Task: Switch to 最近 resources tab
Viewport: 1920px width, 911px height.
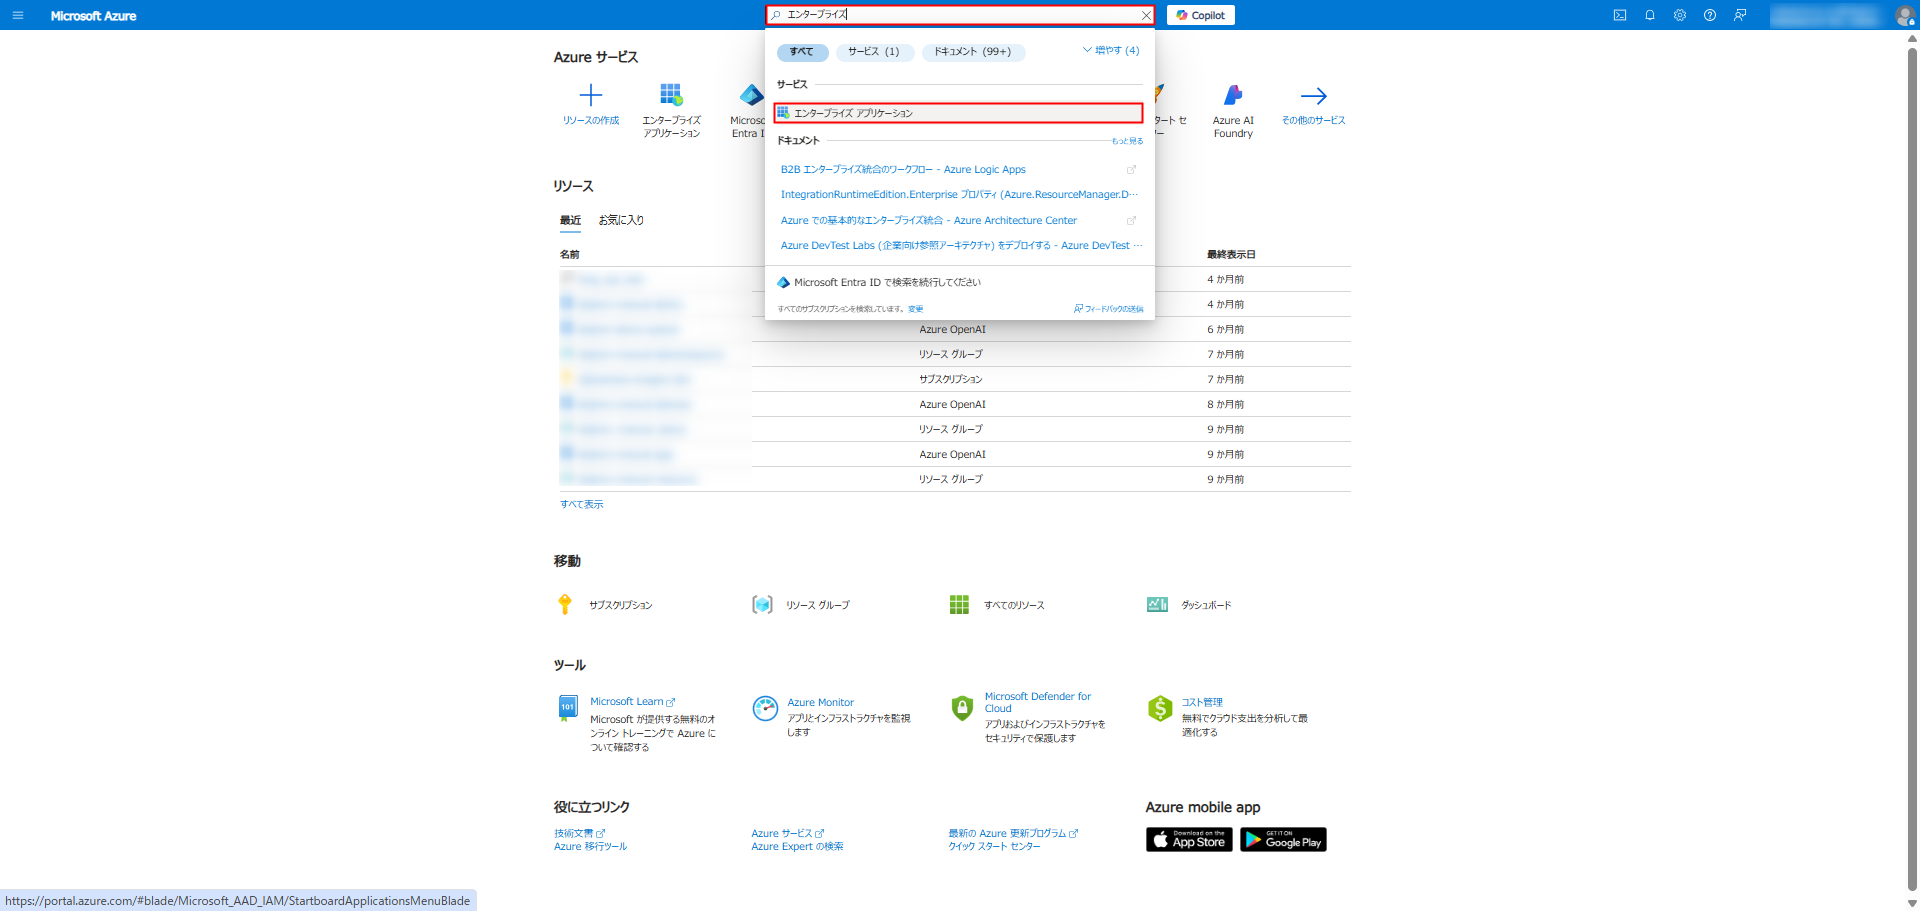Action: coord(570,221)
